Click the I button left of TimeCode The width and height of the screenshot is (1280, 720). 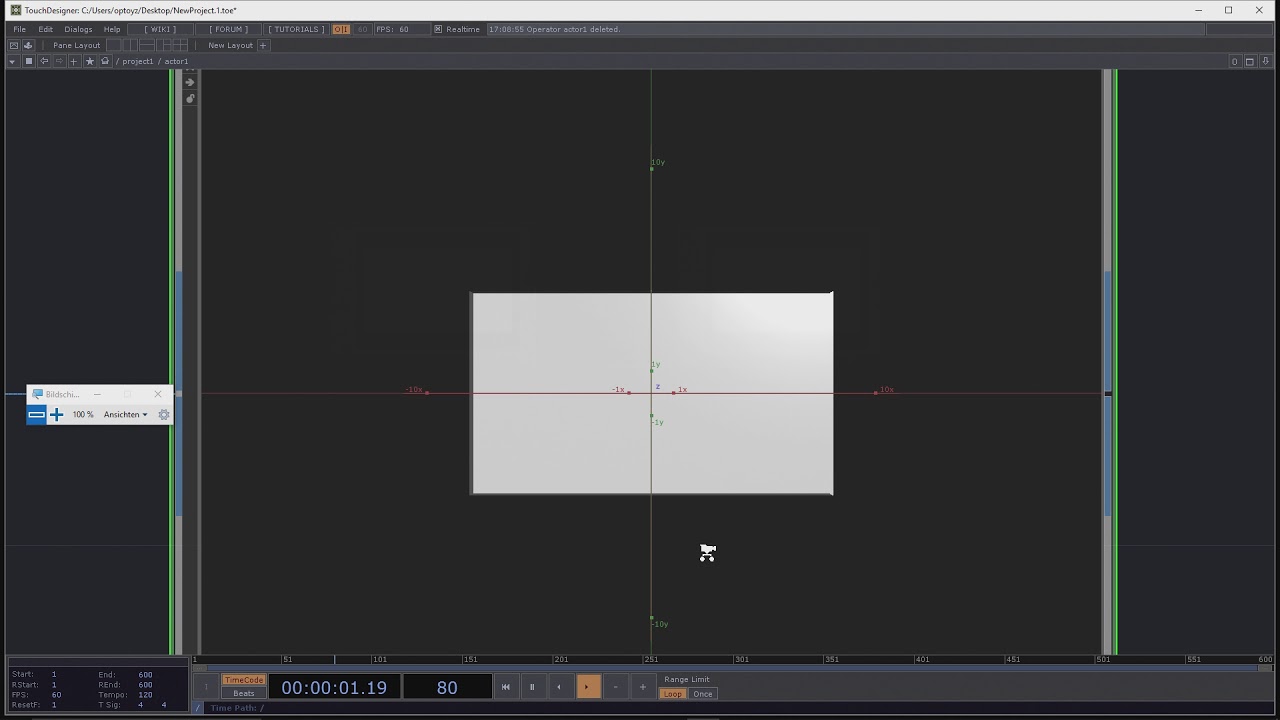pyautogui.click(x=207, y=686)
